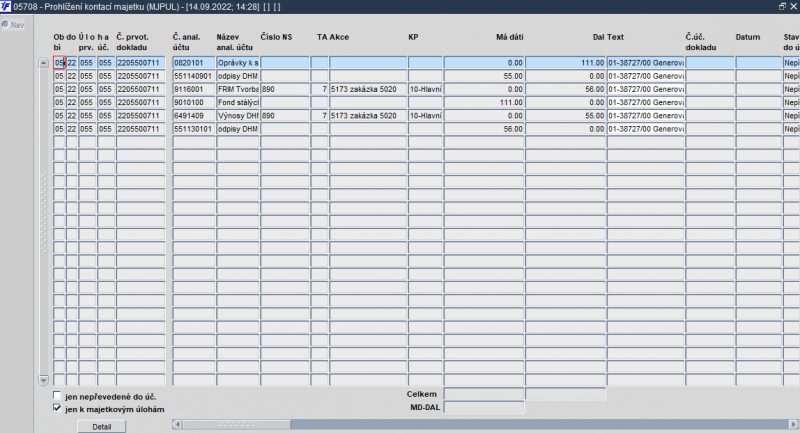Click KP cell '10-Hlavní' in 9116001 row
The image size is (800, 433).
point(425,89)
